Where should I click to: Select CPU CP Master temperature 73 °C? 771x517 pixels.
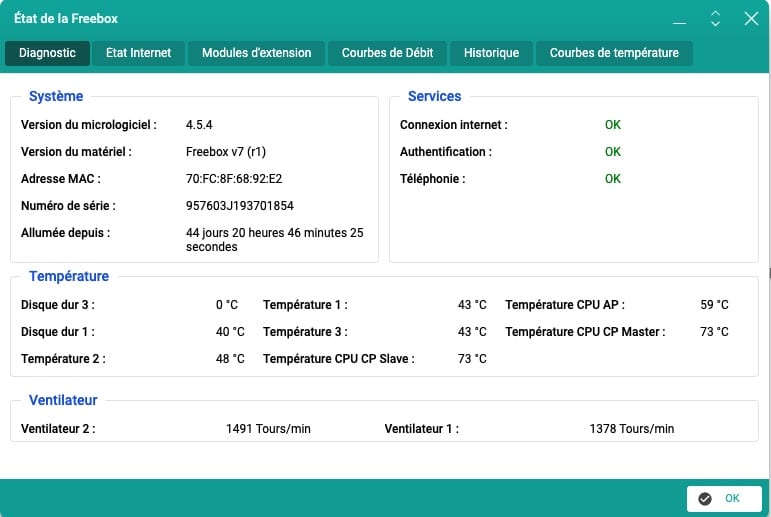pyautogui.click(x=714, y=332)
